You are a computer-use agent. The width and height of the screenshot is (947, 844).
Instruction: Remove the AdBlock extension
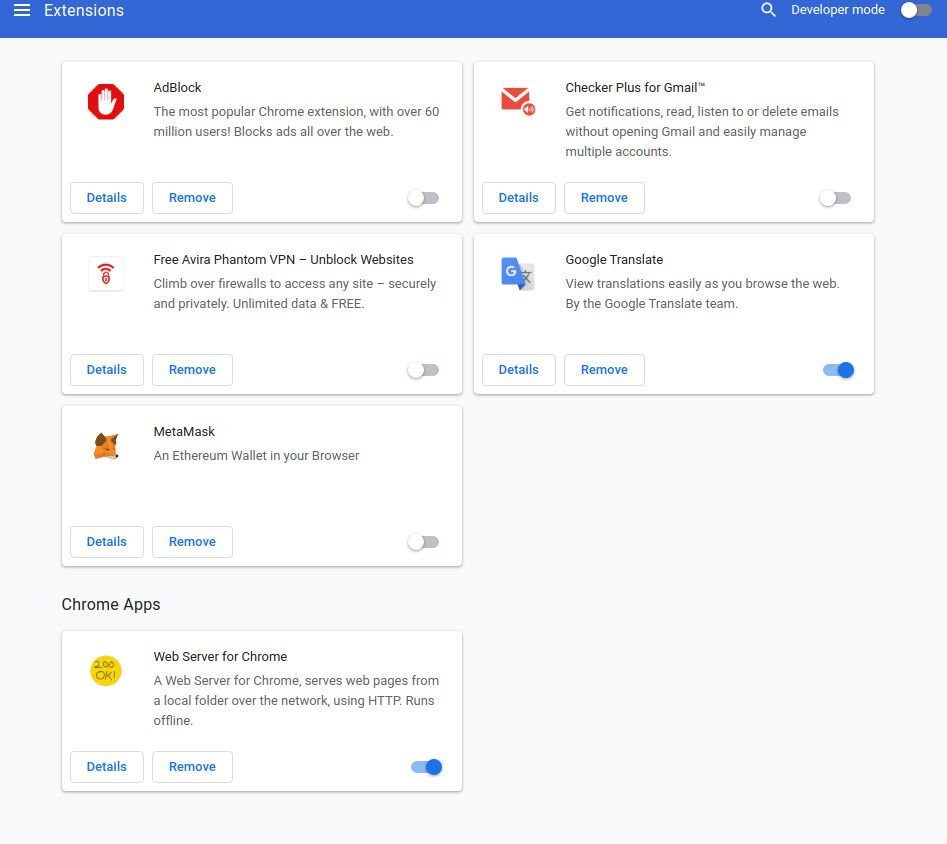tap(192, 198)
